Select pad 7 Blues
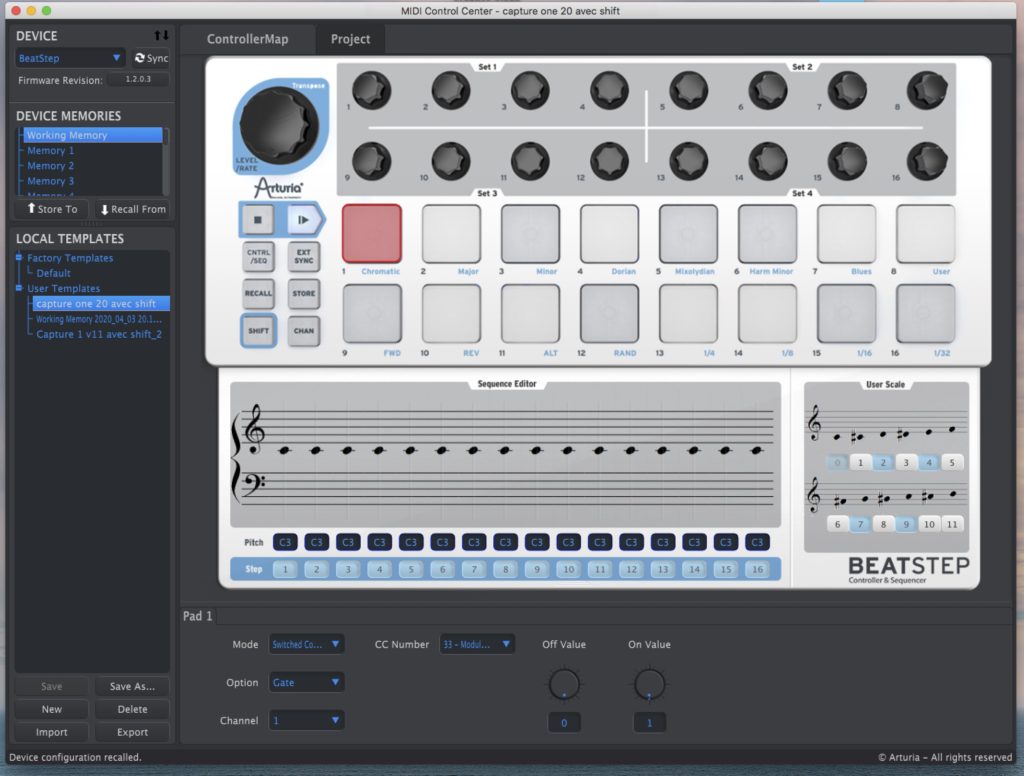This screenshot has height=776, width=1024. tap(846, 234)
